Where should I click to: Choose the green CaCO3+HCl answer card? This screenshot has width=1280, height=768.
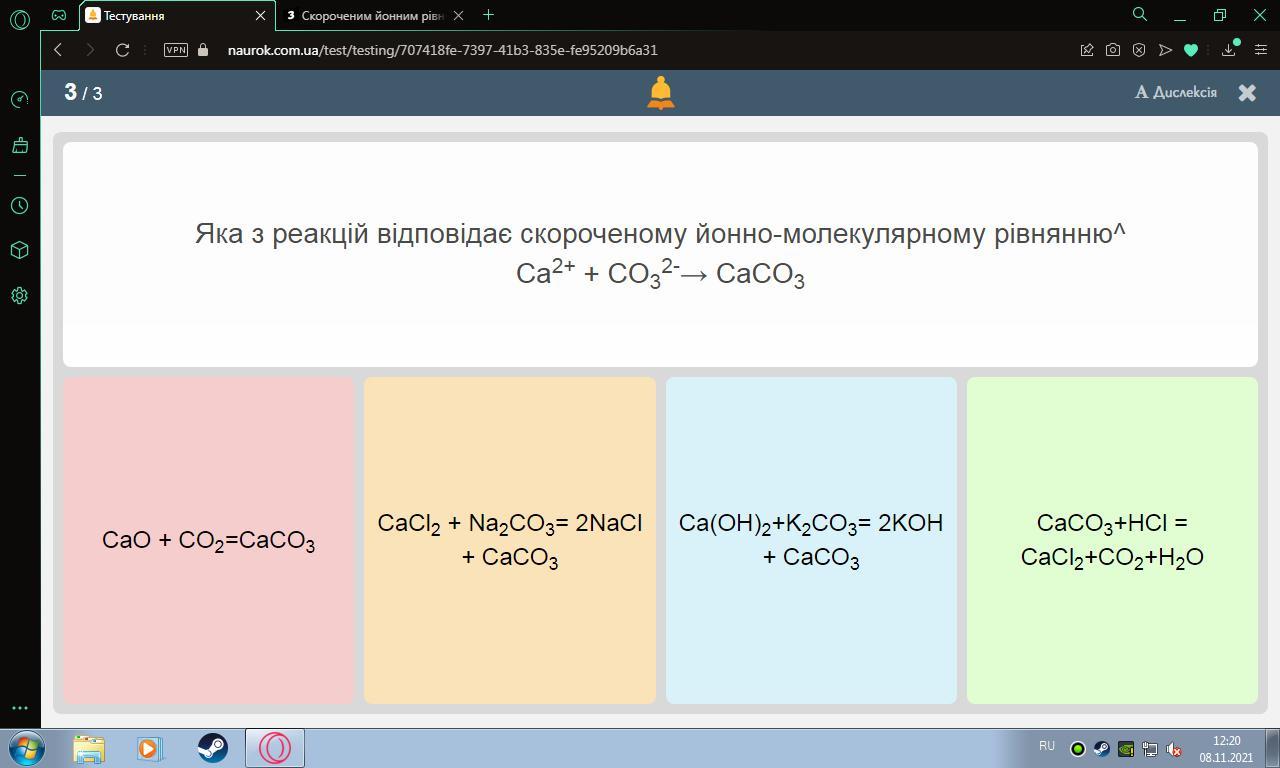pos(1112,540)
